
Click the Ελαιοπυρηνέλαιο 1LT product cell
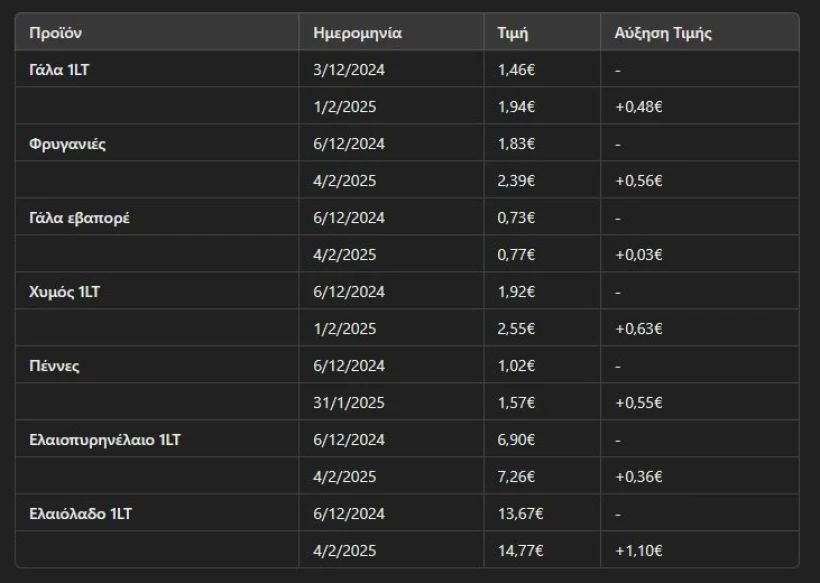105,439
